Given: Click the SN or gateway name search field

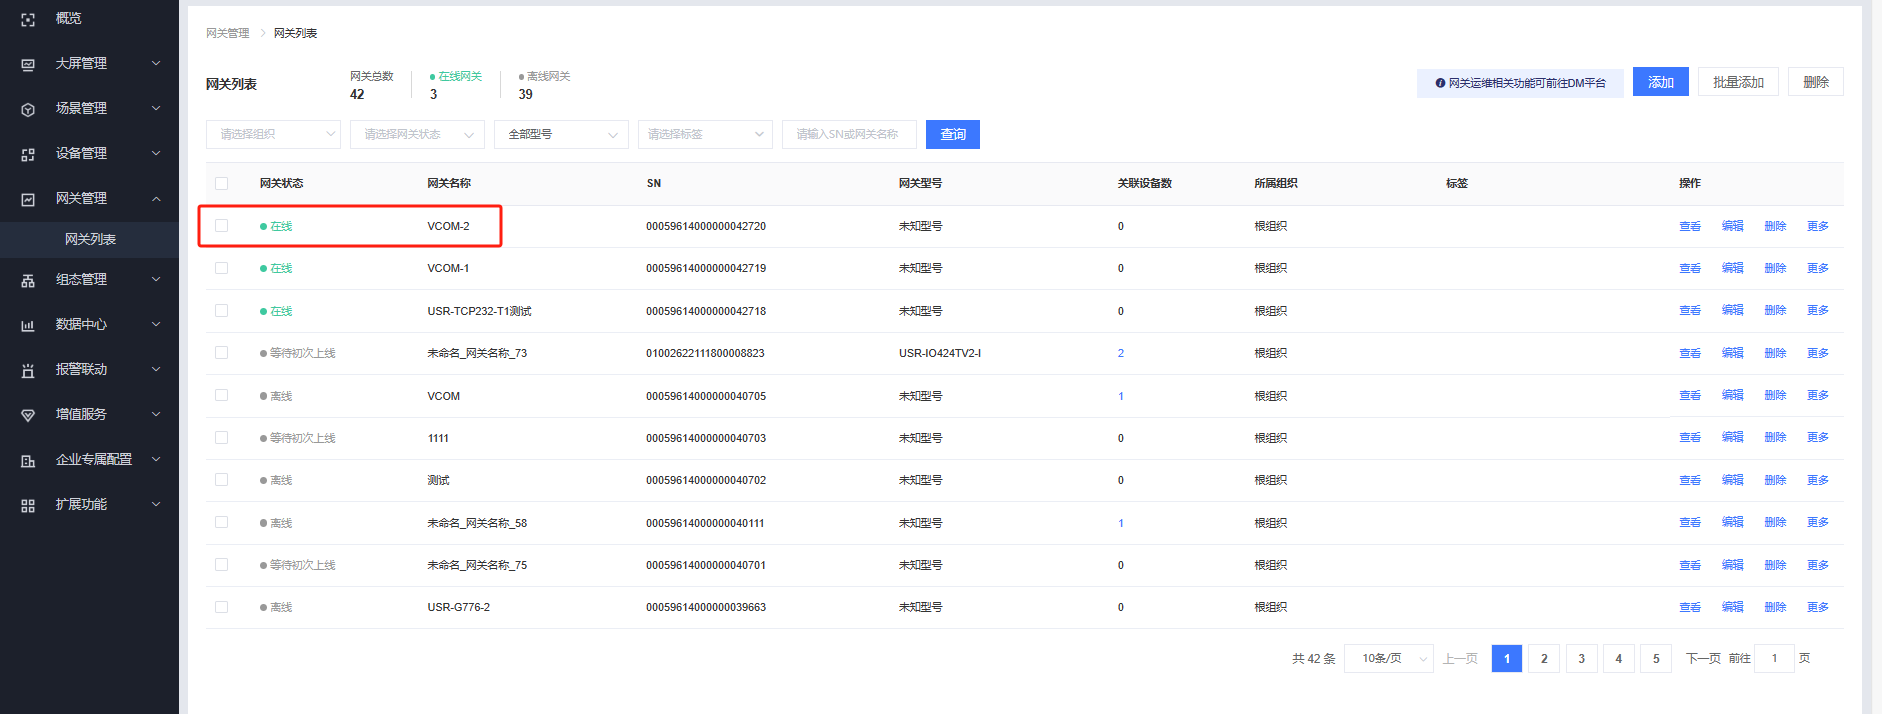Looking at the screenshot, I should pos(848,134).
